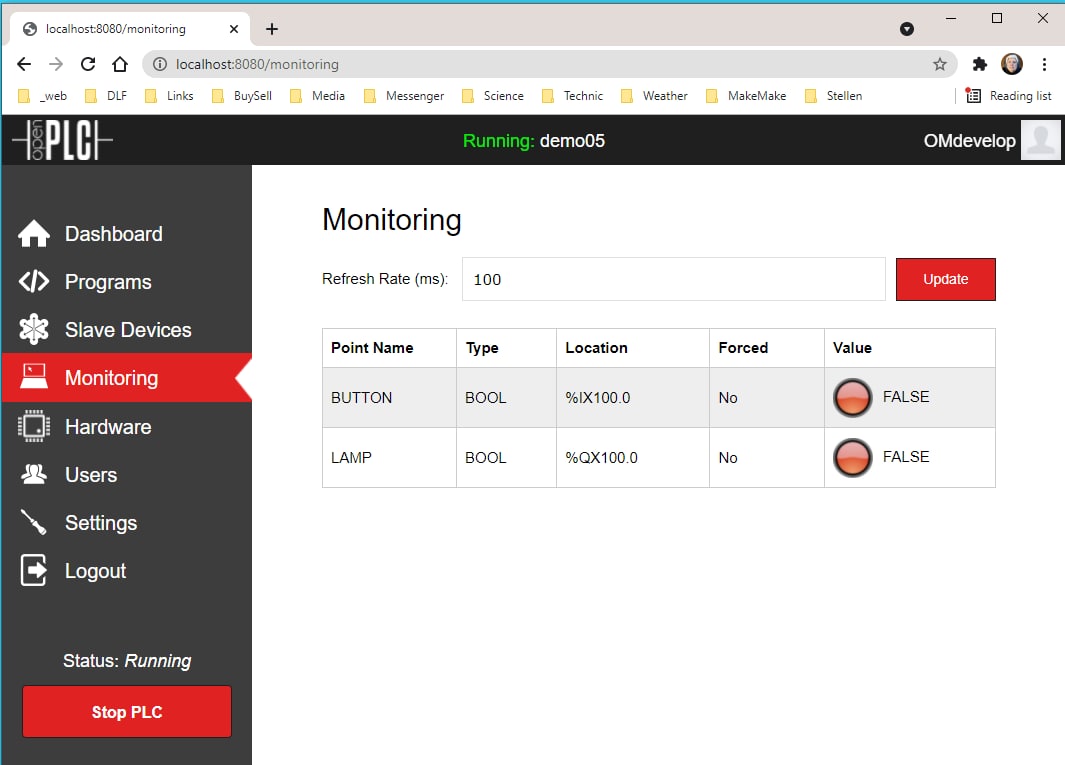The height and width of the screenshot is (765, 1065).
Task: Switch to the localhost:8080/monitoring browser tab
Action: 115,29
